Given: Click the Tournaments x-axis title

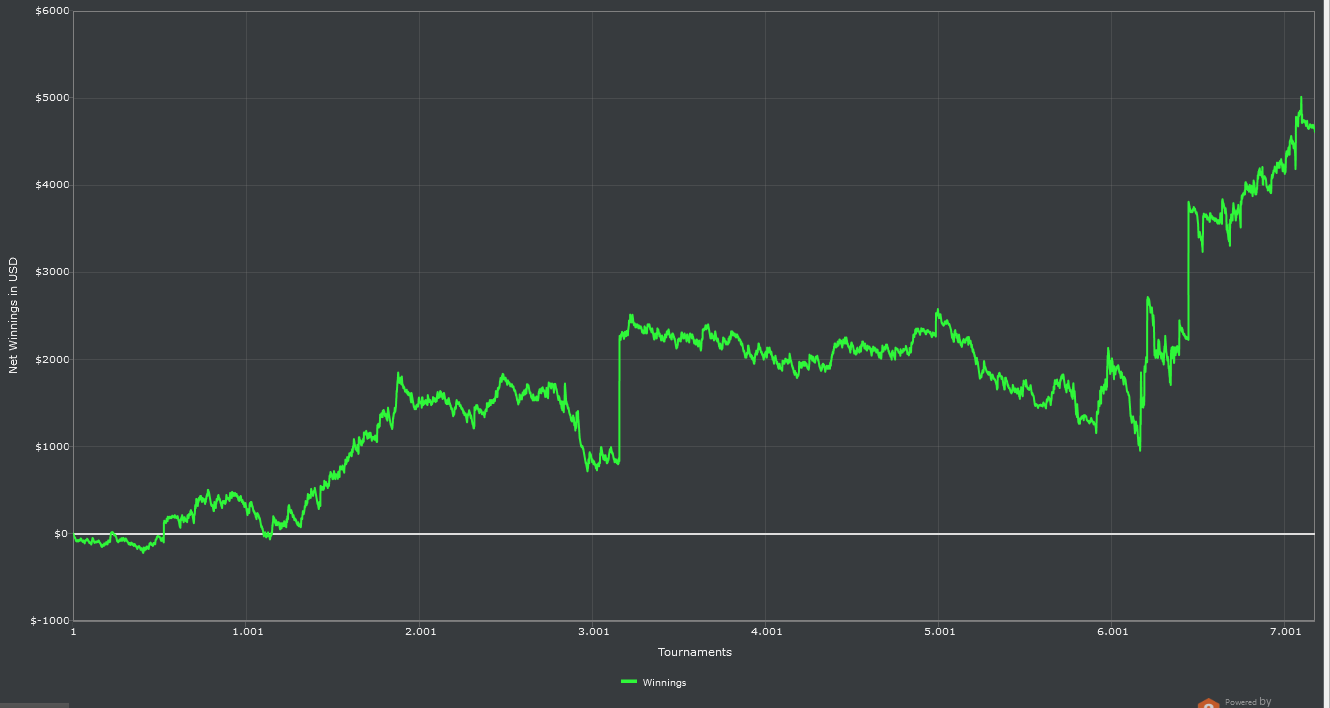Looking at the screenshot, I should coord(694,652).
